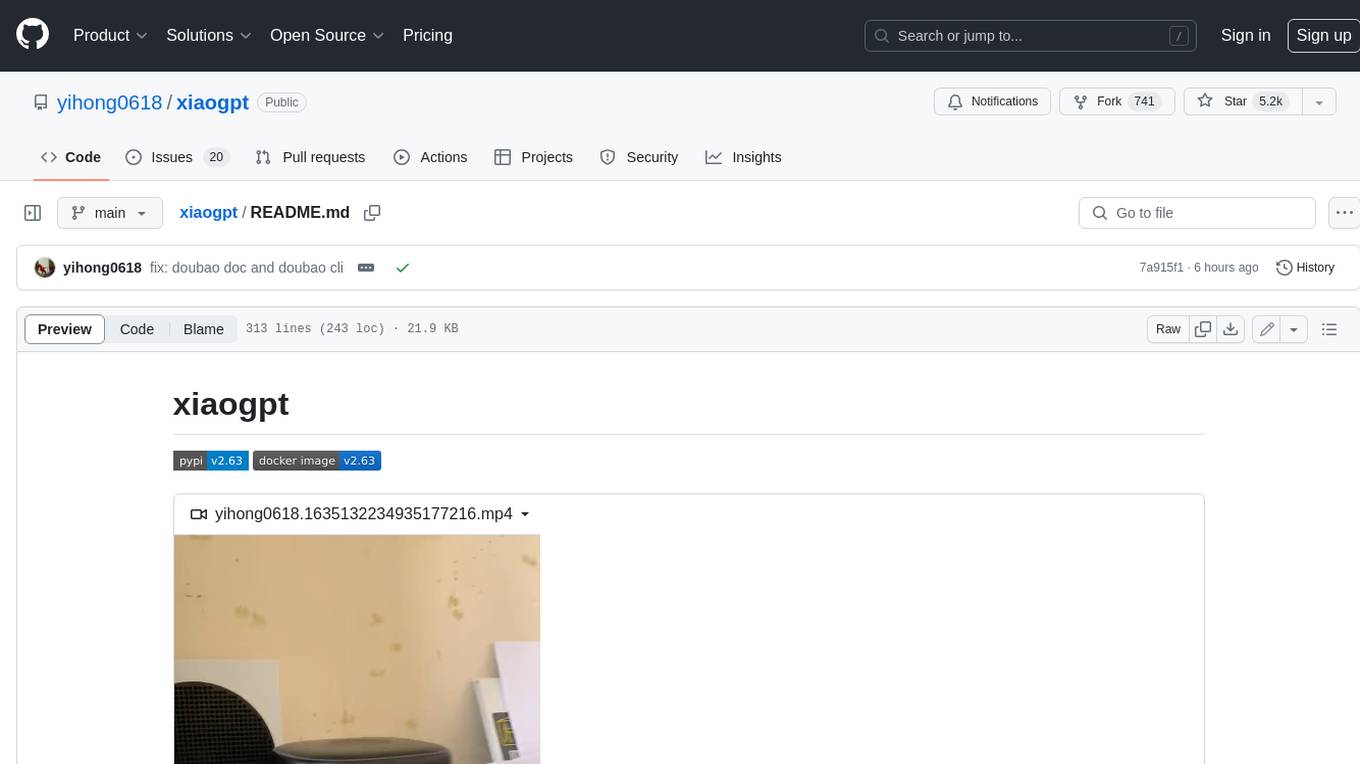Open the Pricing page
The image size is (1360, 764).
(427, 35)
